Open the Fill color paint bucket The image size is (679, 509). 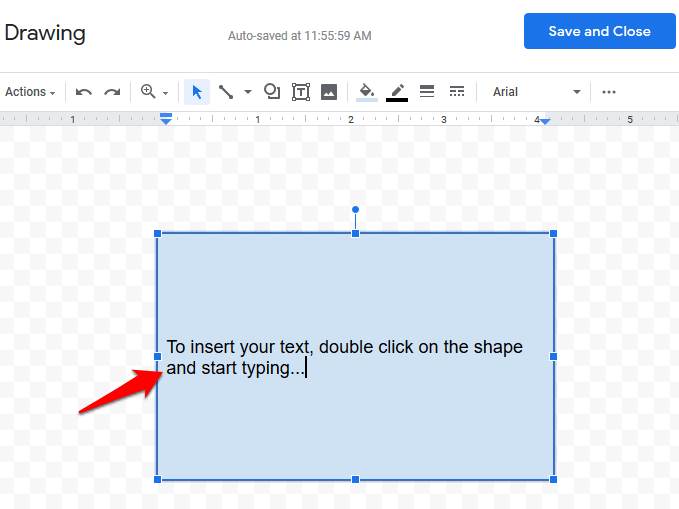[x=367, y=92]
